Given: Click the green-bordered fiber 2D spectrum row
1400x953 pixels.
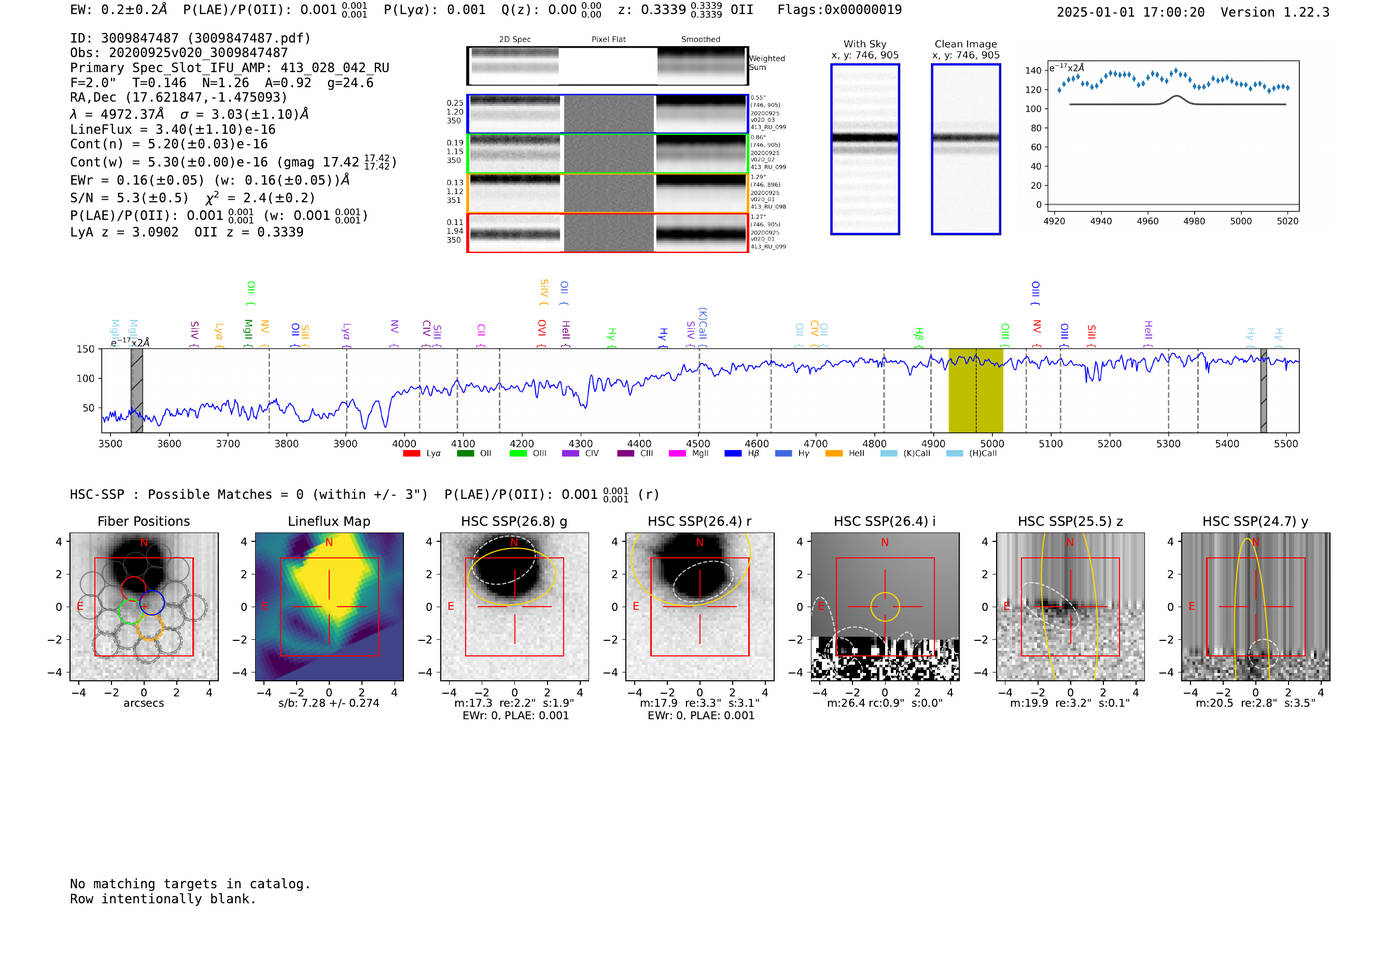Looking at the screenshot, I should (607, 154).
